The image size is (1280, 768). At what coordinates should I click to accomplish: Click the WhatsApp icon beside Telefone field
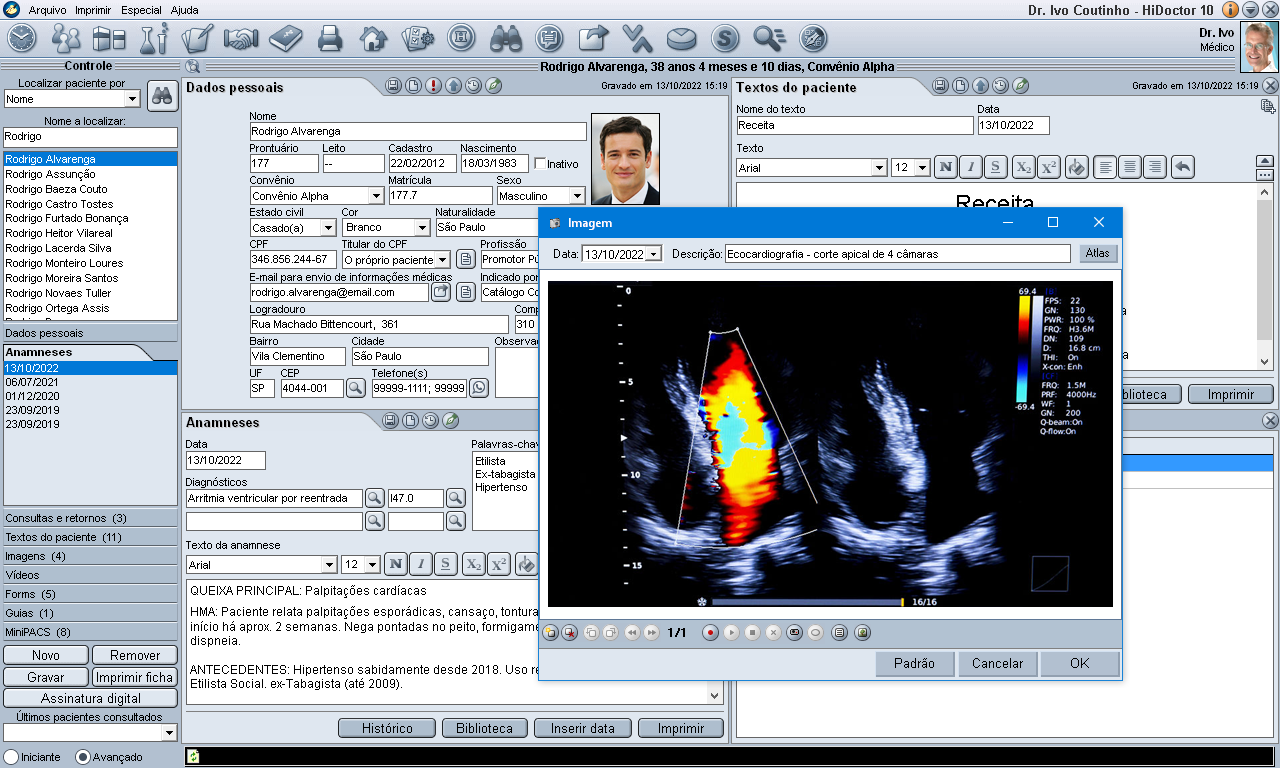coord(479,388)
